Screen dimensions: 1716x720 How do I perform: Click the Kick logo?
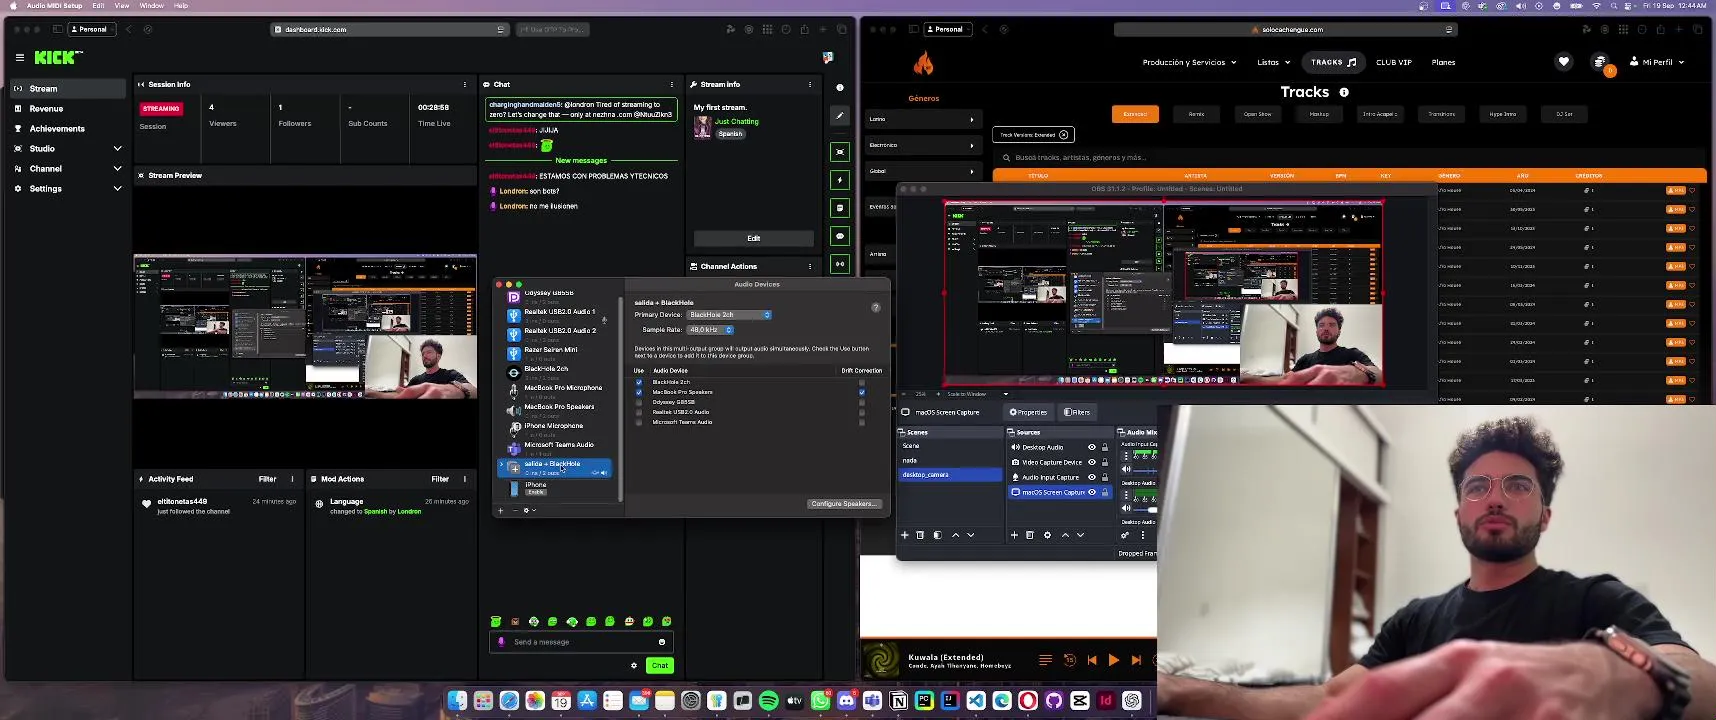(x=58, y=58)
